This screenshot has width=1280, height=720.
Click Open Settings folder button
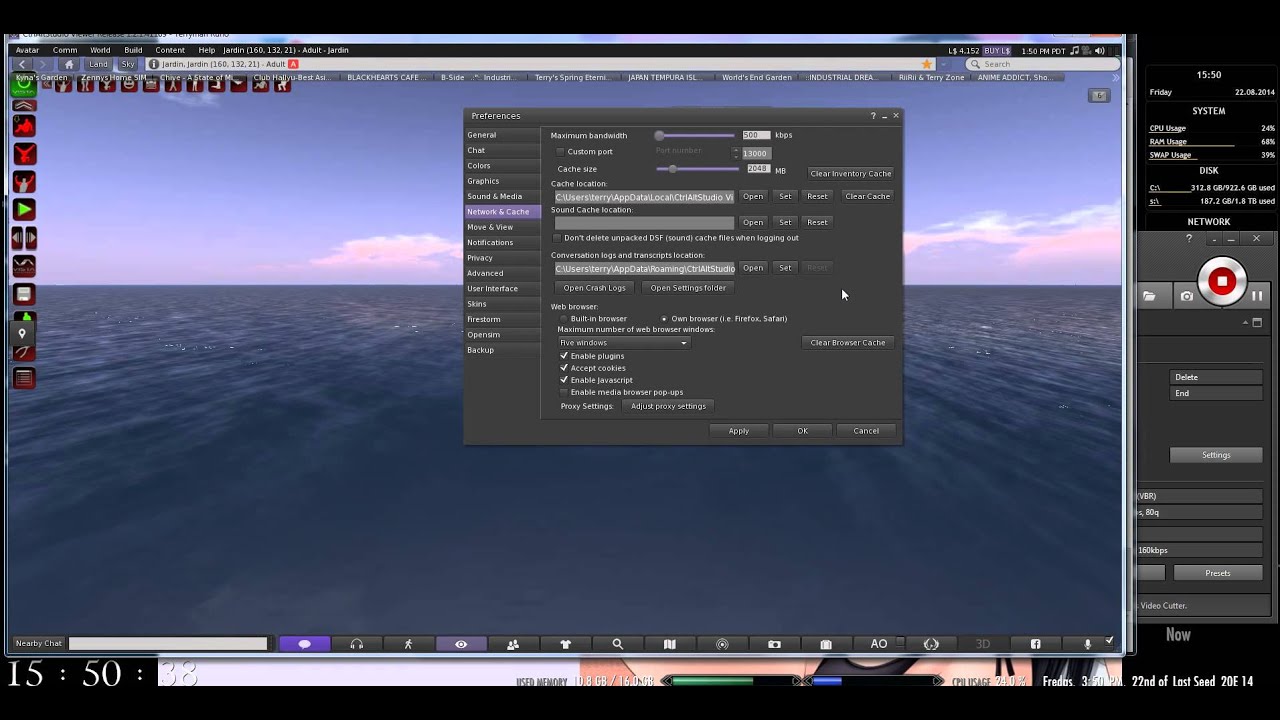click(x=688, y=288)
